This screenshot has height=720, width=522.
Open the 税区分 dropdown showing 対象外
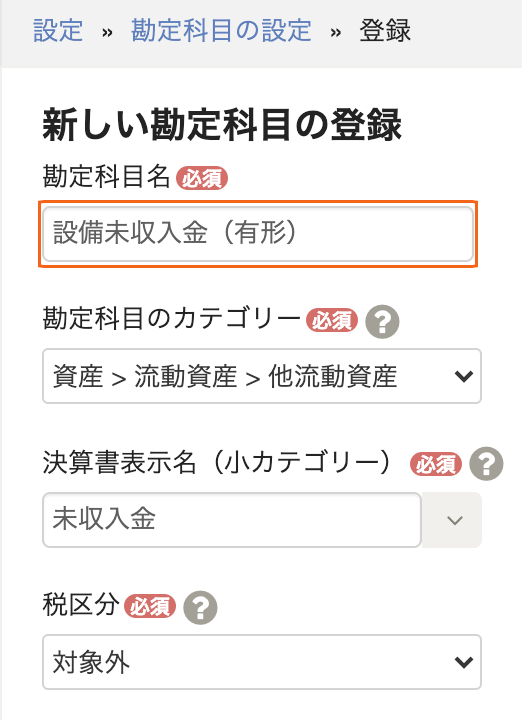point(262,662)
